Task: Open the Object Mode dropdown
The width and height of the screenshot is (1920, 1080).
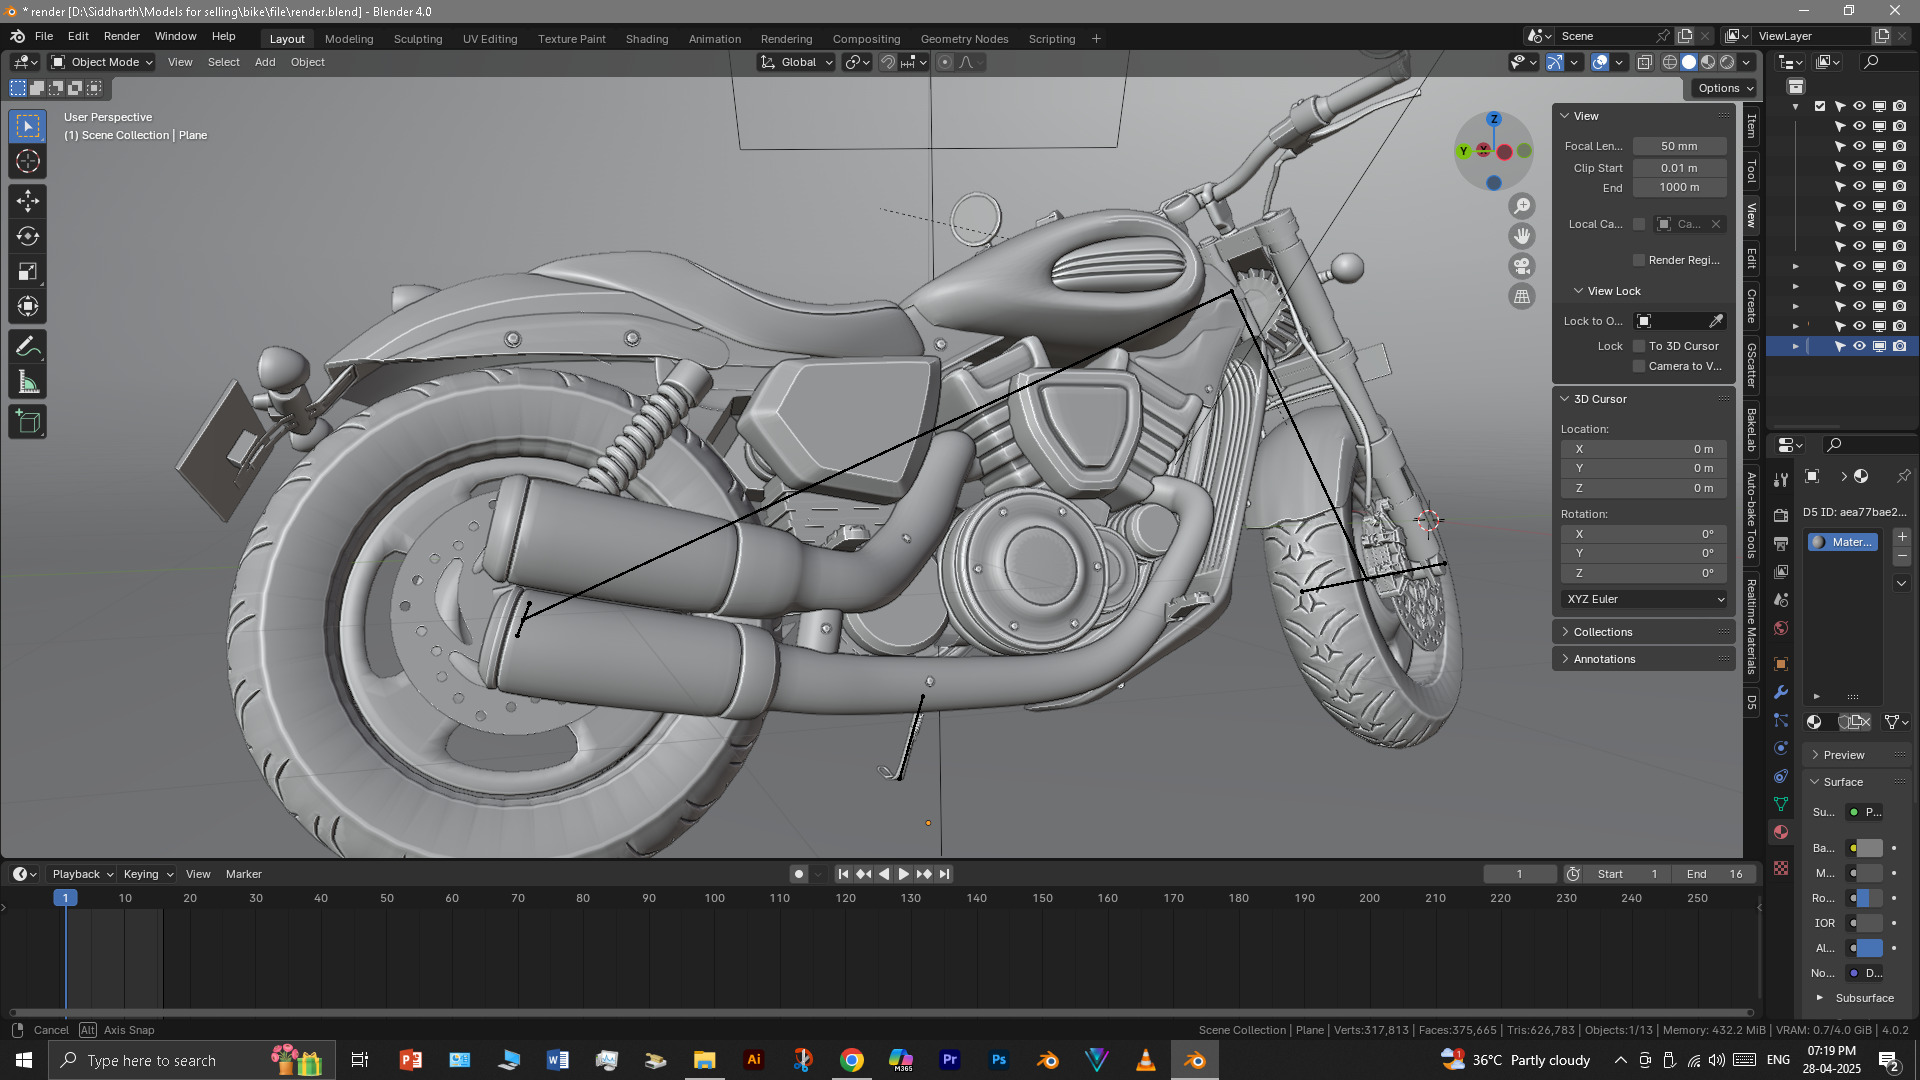Action: 102,62
